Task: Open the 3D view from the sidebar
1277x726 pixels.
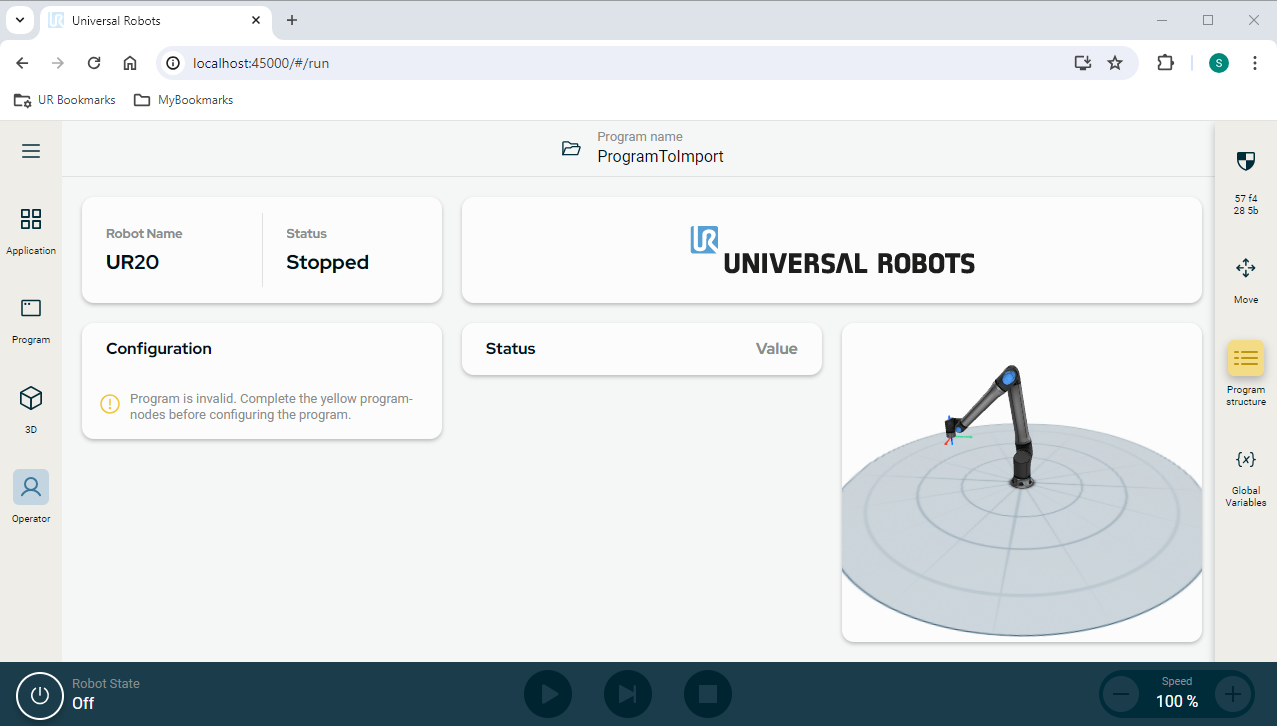Action: pyautogui.click(x=30, y=405)
